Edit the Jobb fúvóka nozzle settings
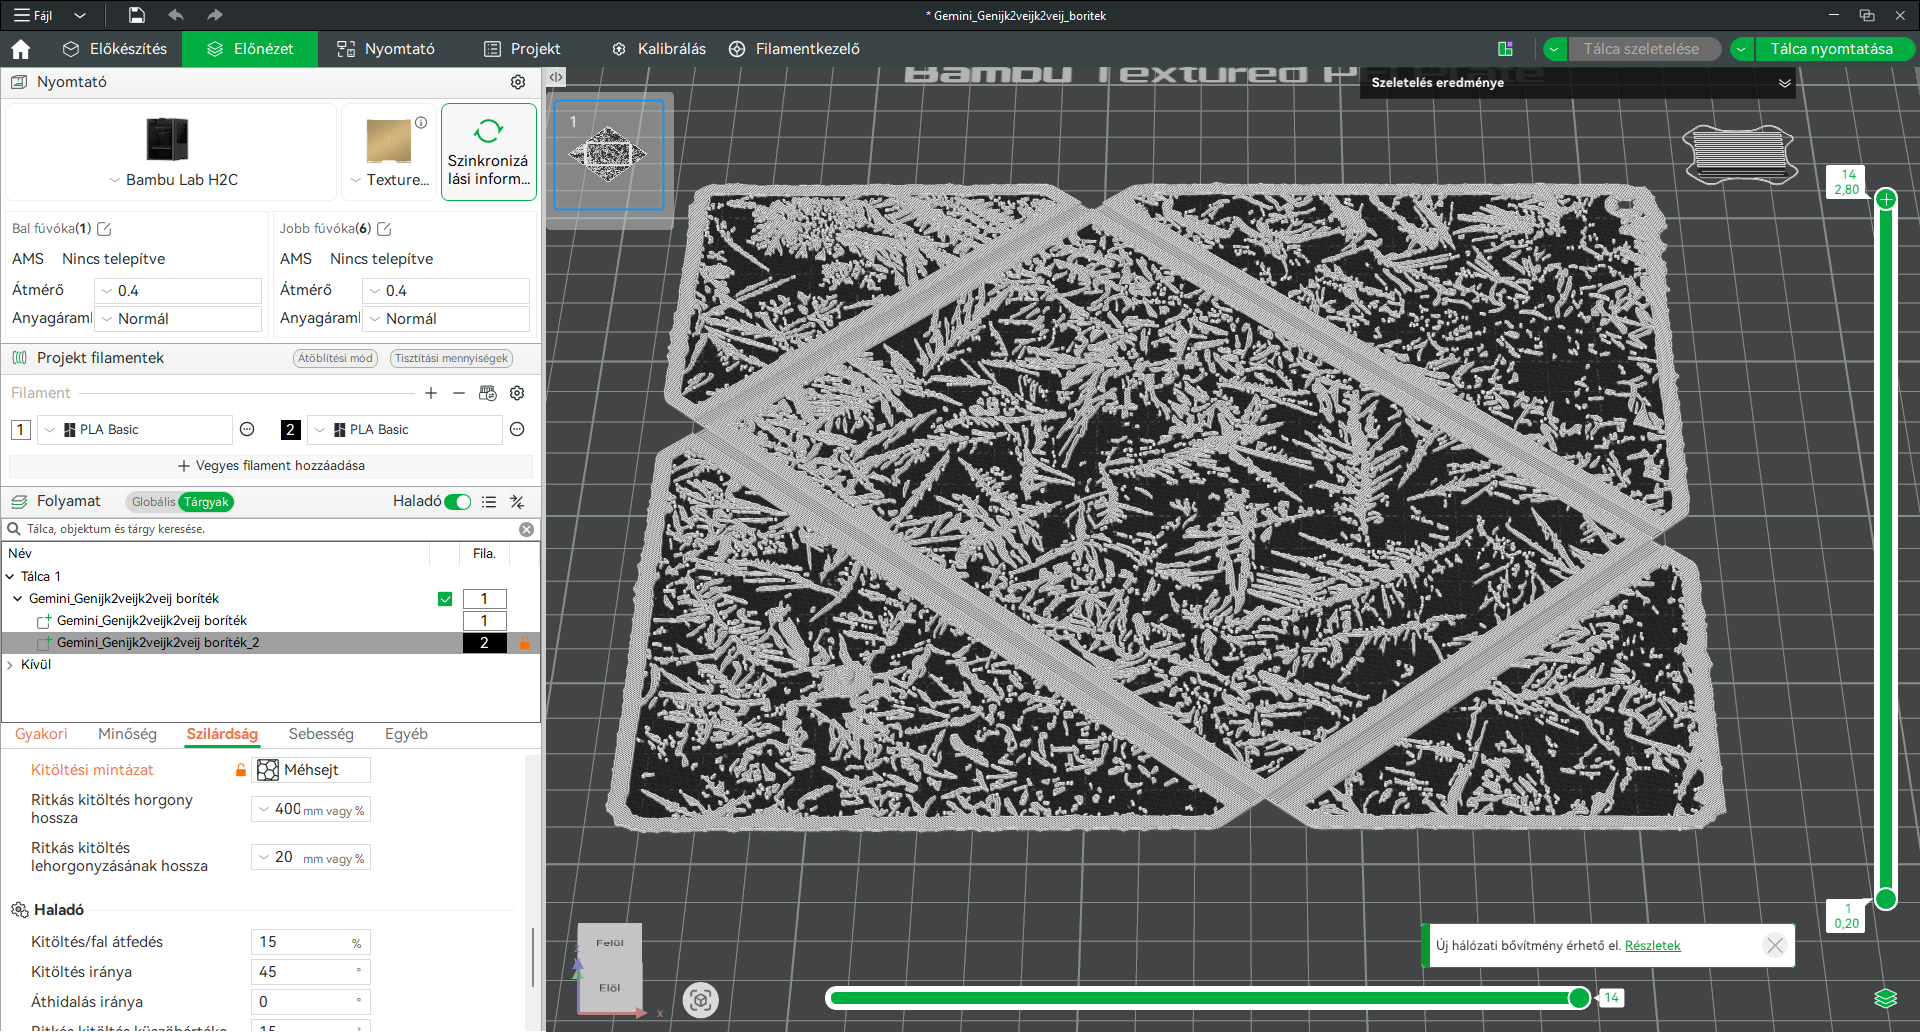1920x1032 pixels. tap(384, 229)
